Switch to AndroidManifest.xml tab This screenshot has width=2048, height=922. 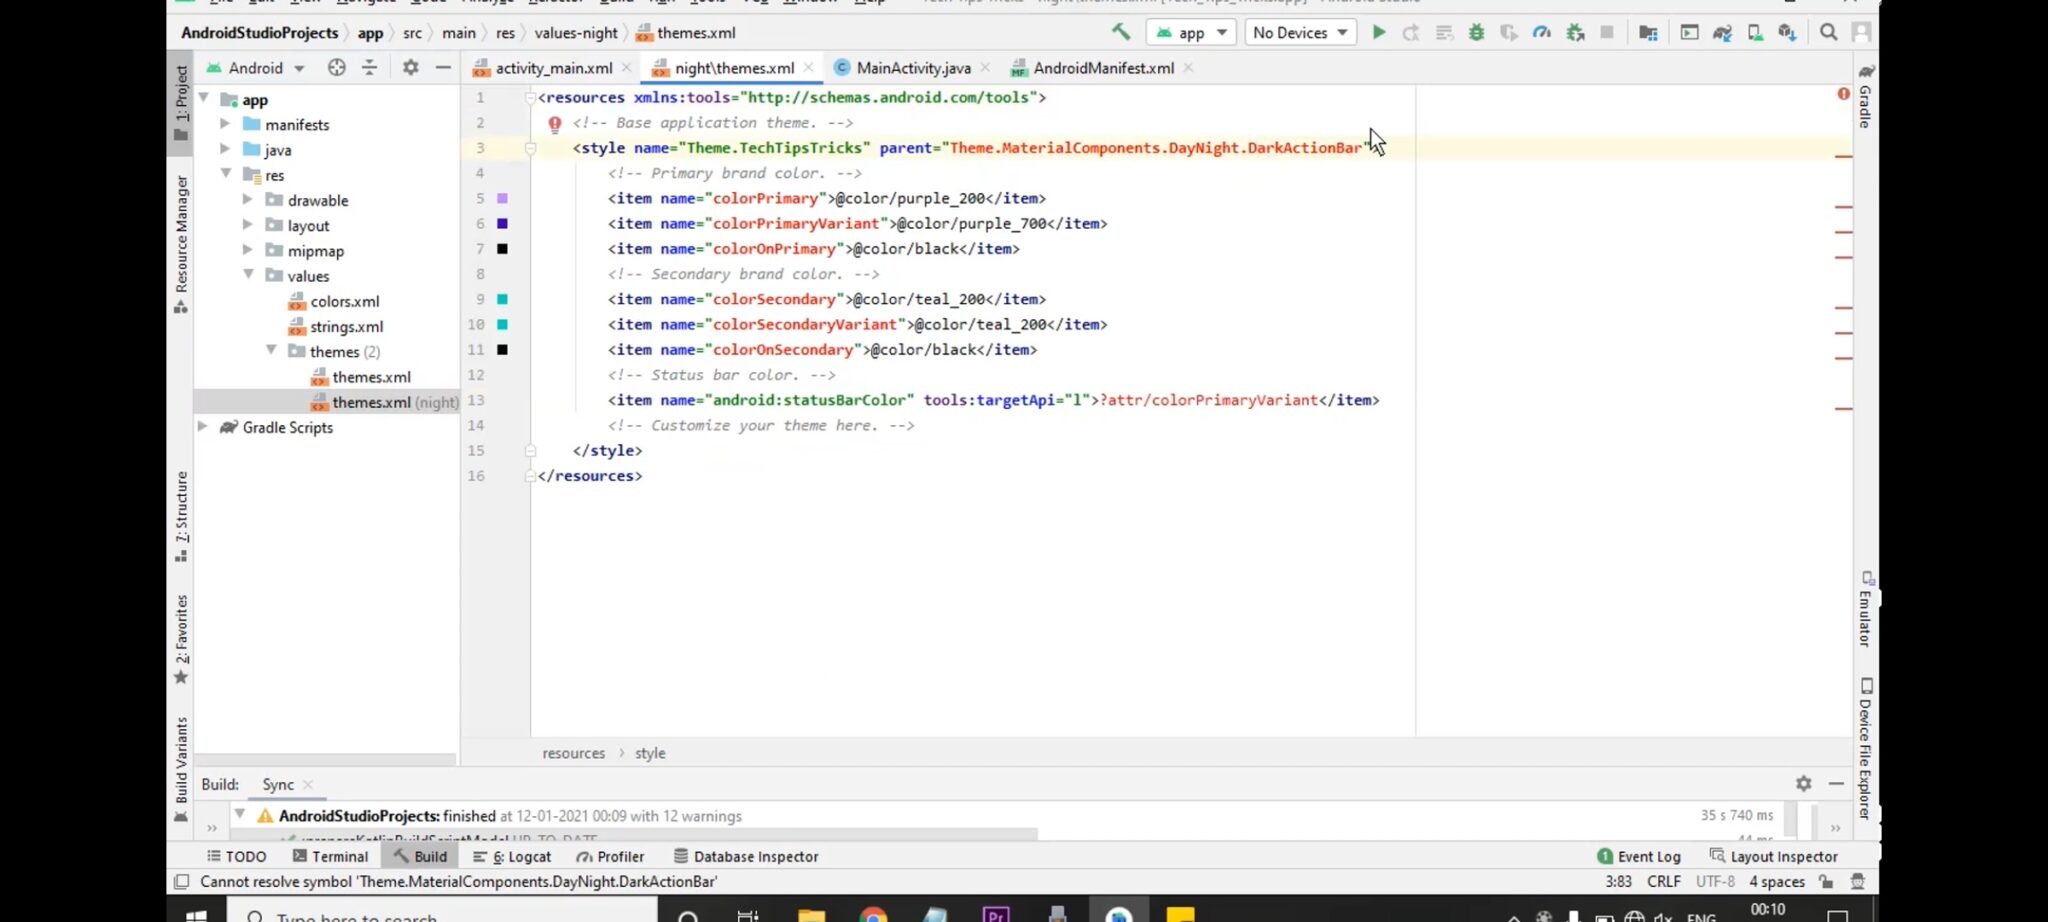coord(1103,68)
